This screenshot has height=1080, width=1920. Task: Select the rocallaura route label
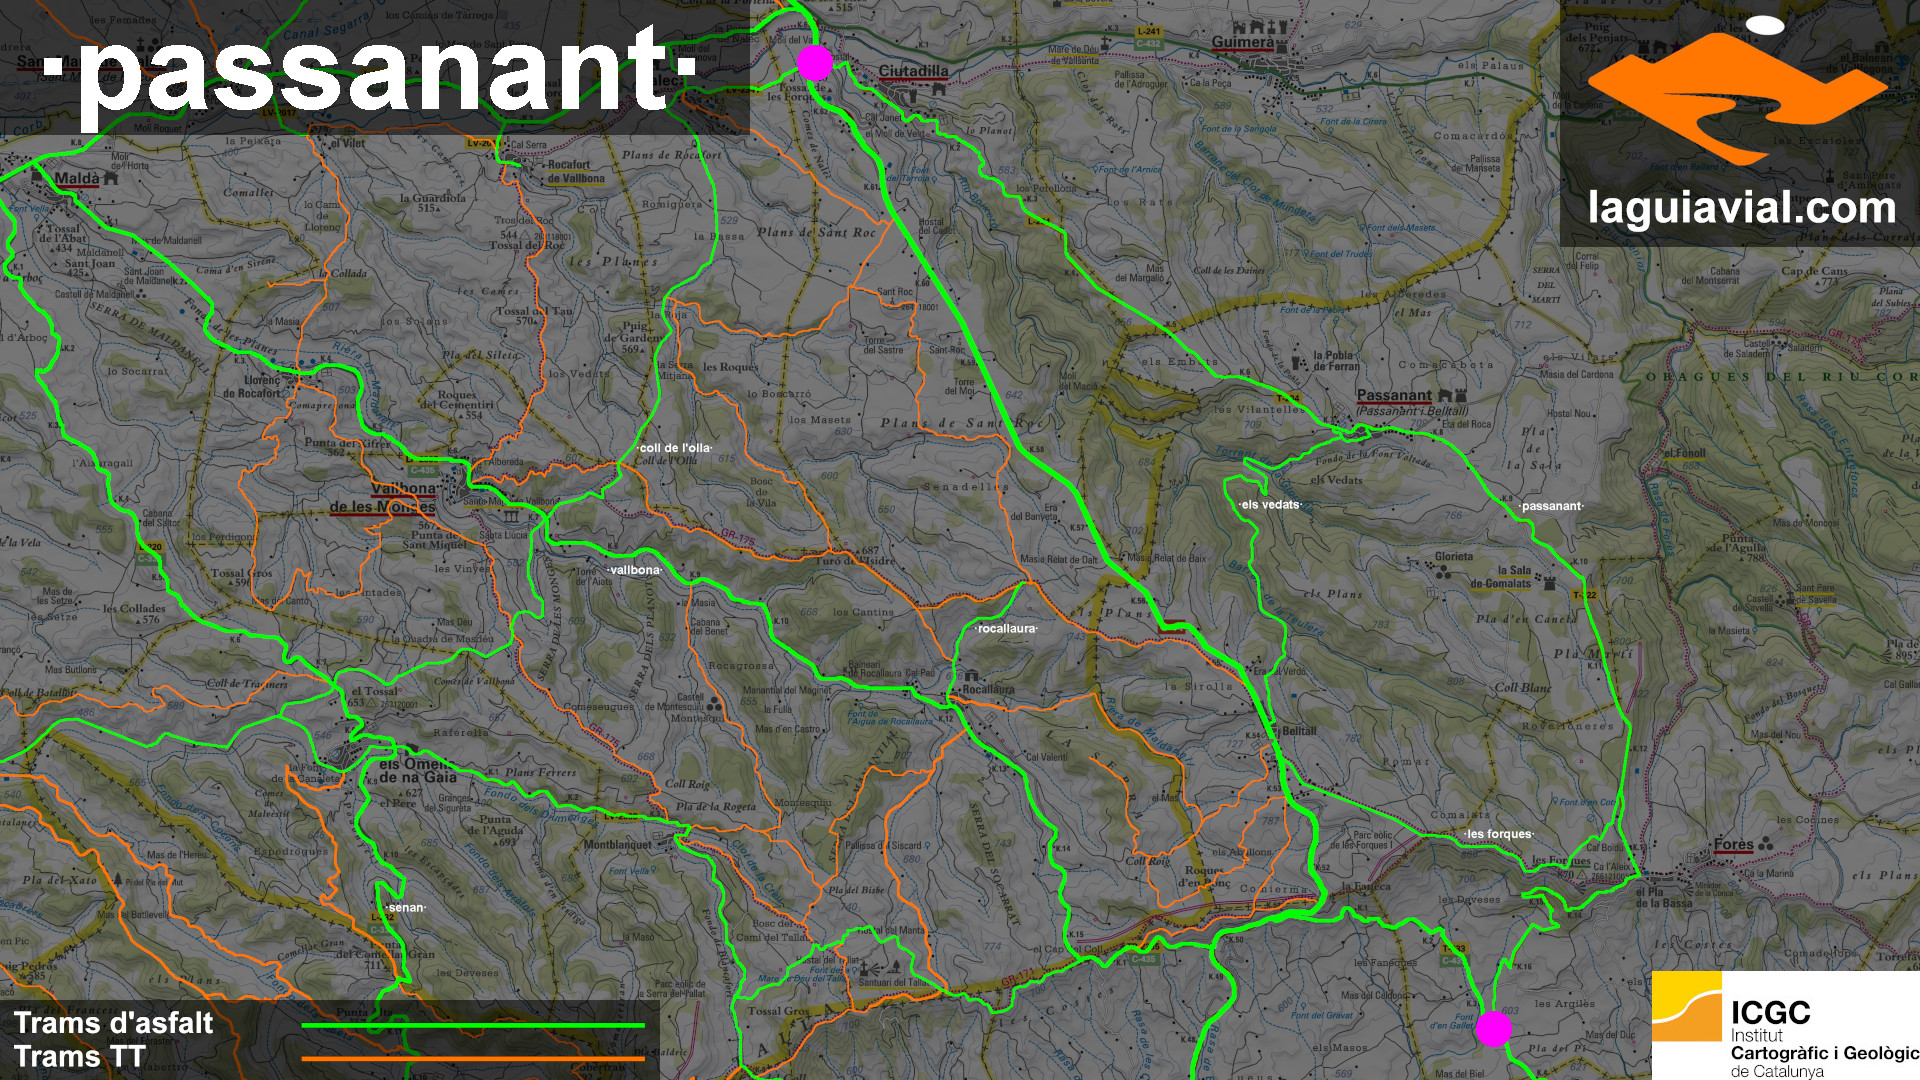click(x=1006, y=629)
